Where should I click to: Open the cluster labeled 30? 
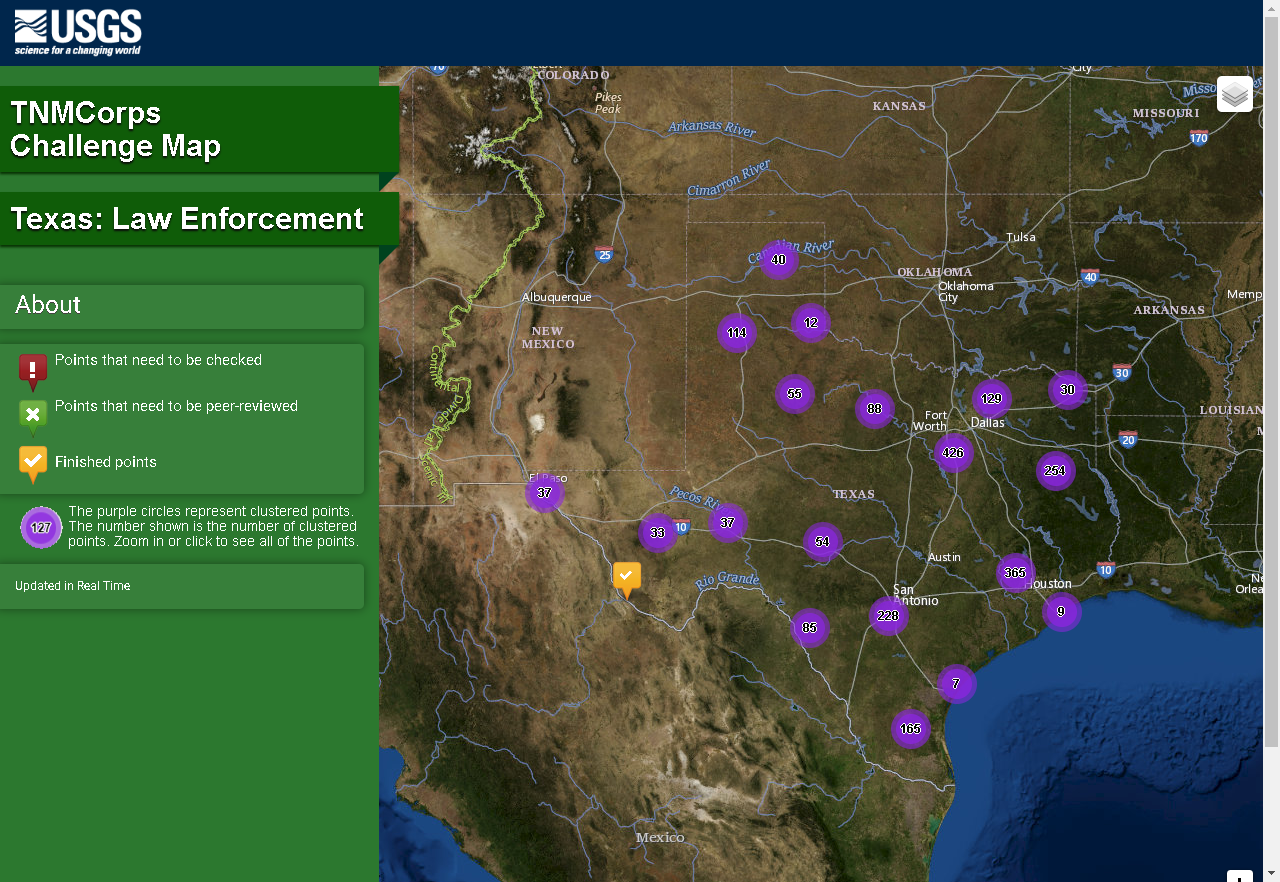(x=1068, y=390)
